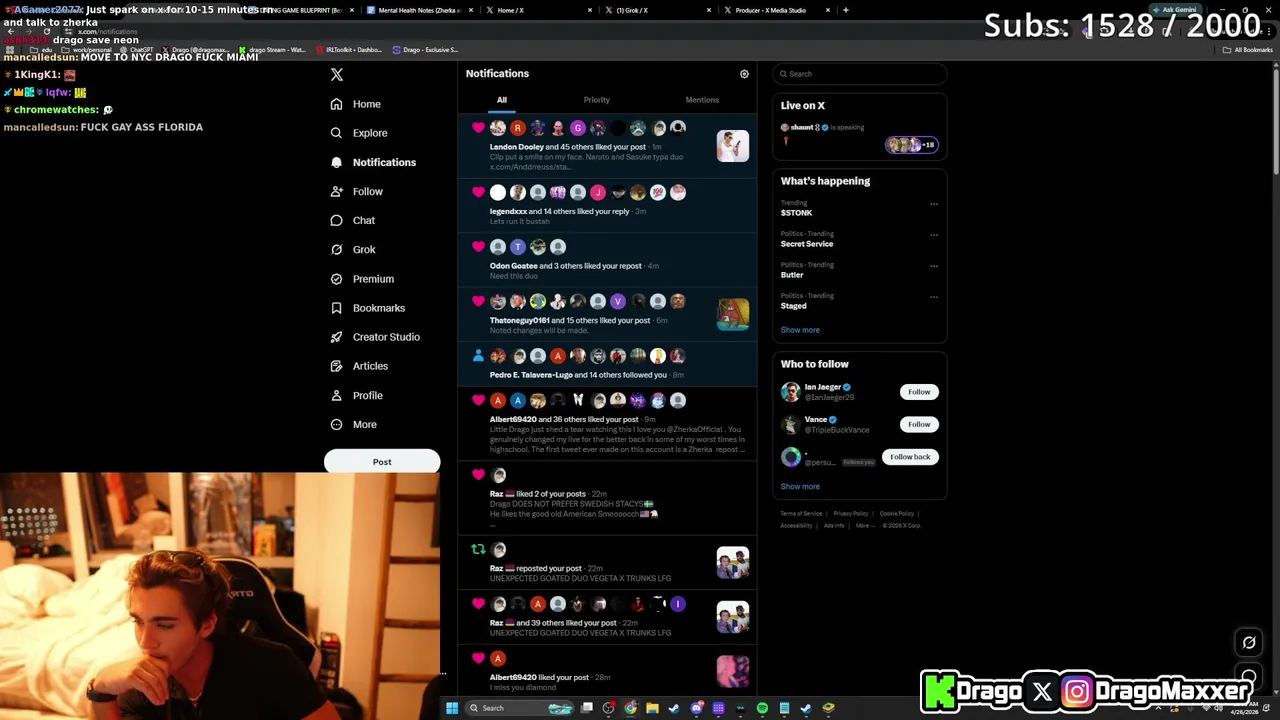Open Premium from the sidebar

(x=362, y=279)
